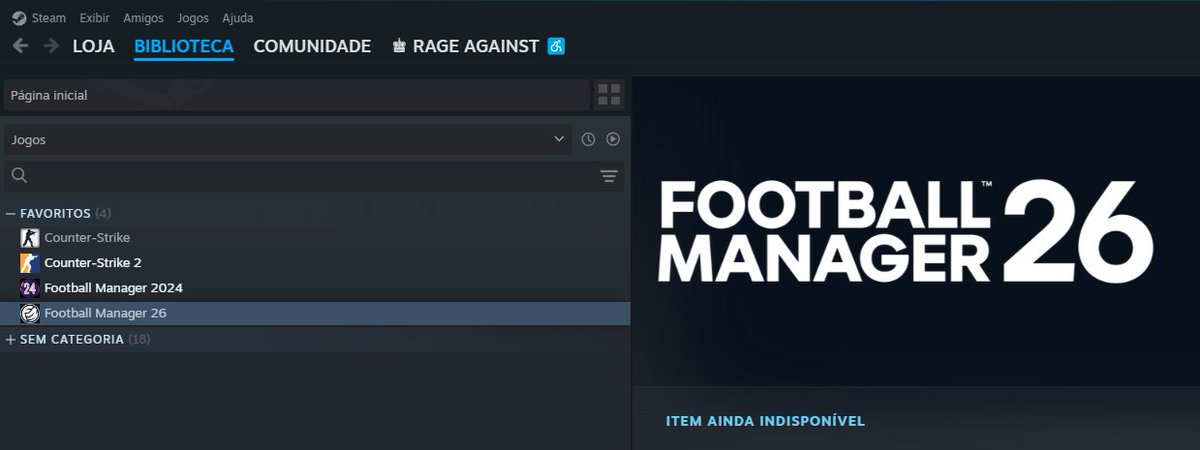Open the Ajuda menu

tap(238, 18)
